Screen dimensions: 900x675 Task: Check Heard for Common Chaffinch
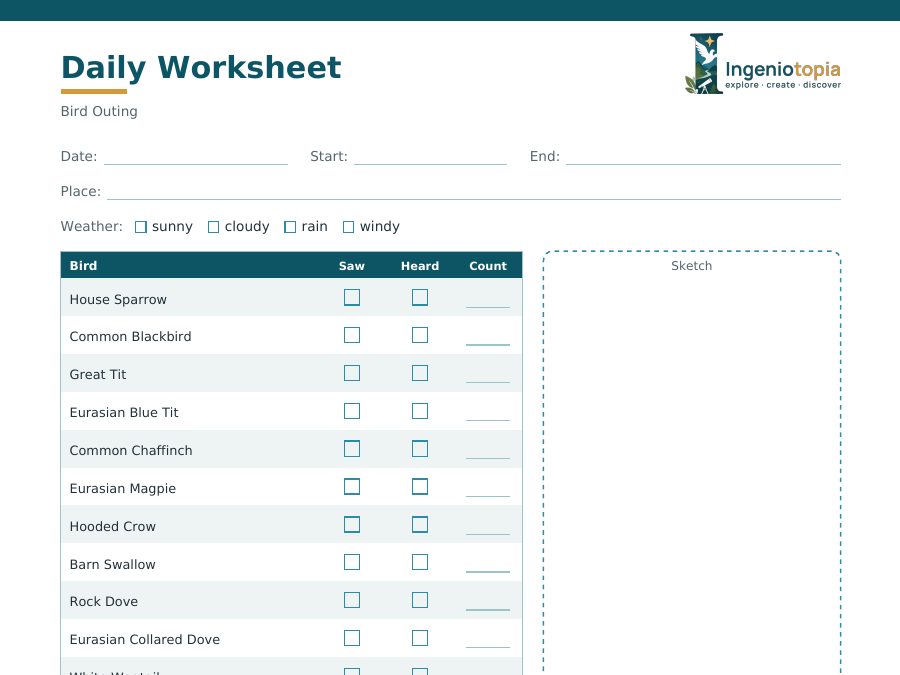click(420, 449)
